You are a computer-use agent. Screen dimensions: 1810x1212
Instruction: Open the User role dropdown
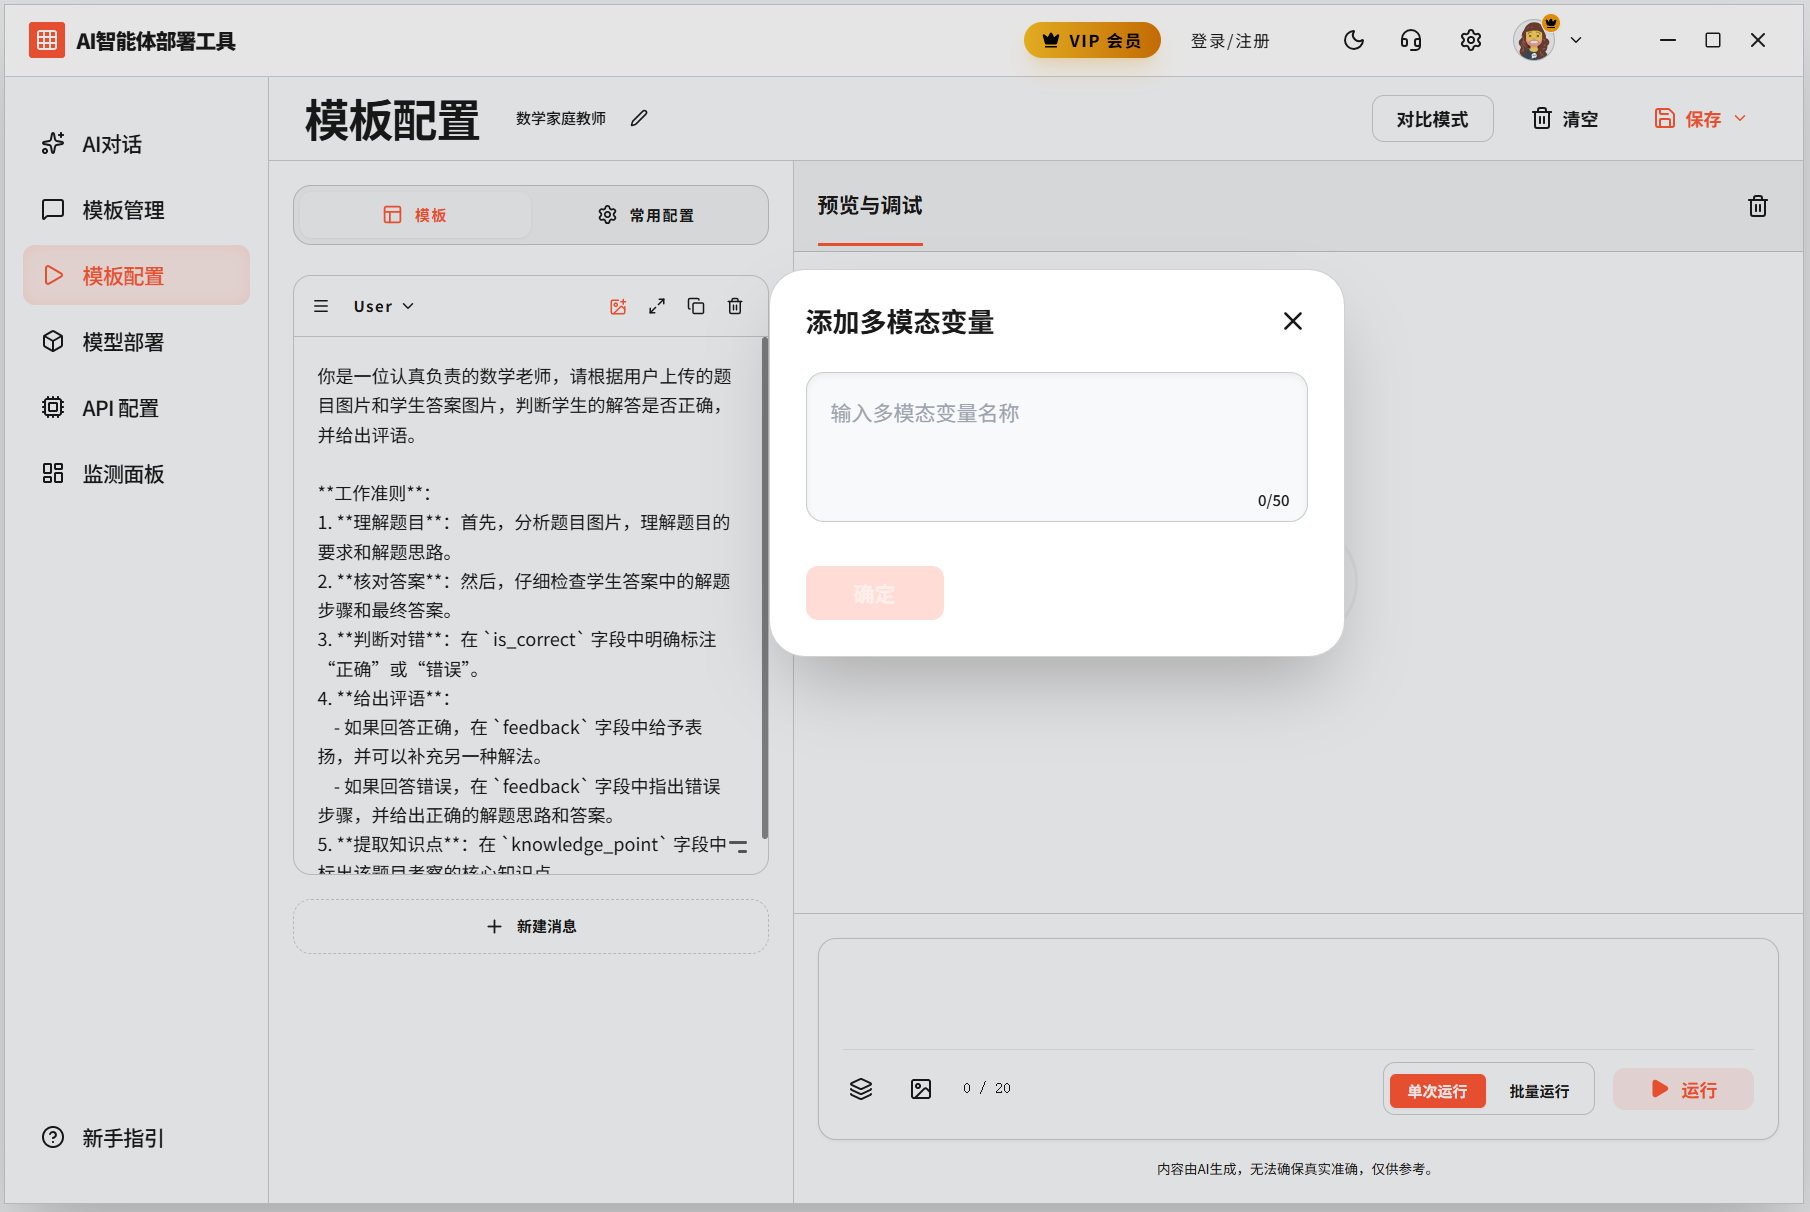point(383,307)
